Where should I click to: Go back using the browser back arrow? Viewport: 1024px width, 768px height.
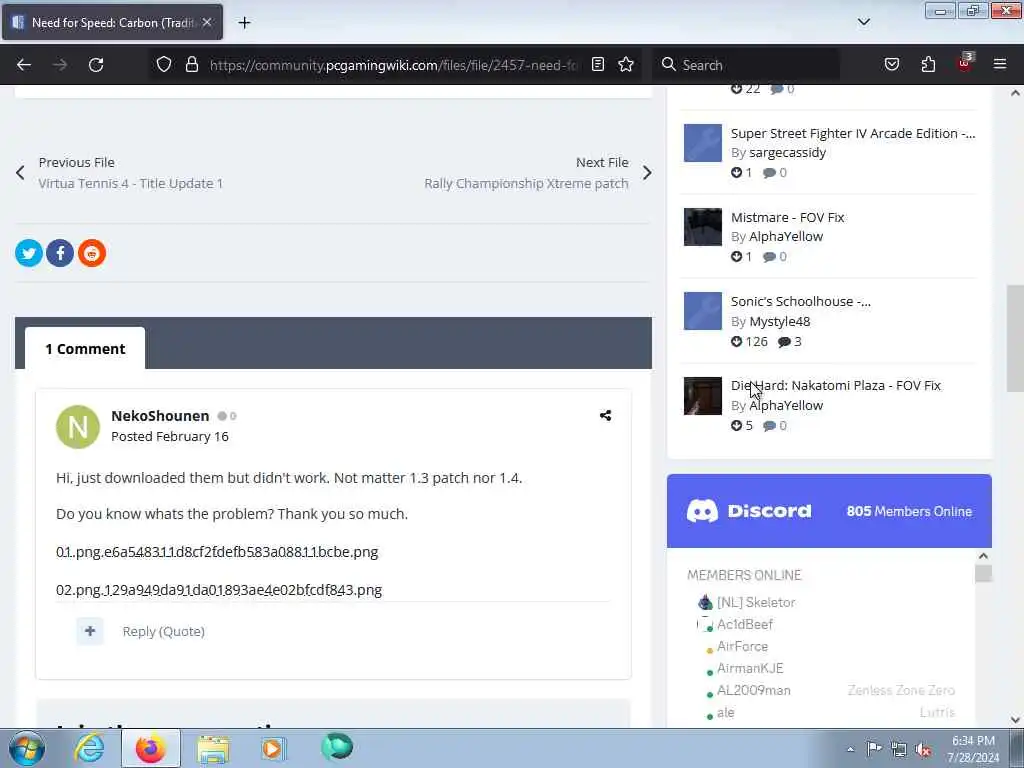(24, 65)
